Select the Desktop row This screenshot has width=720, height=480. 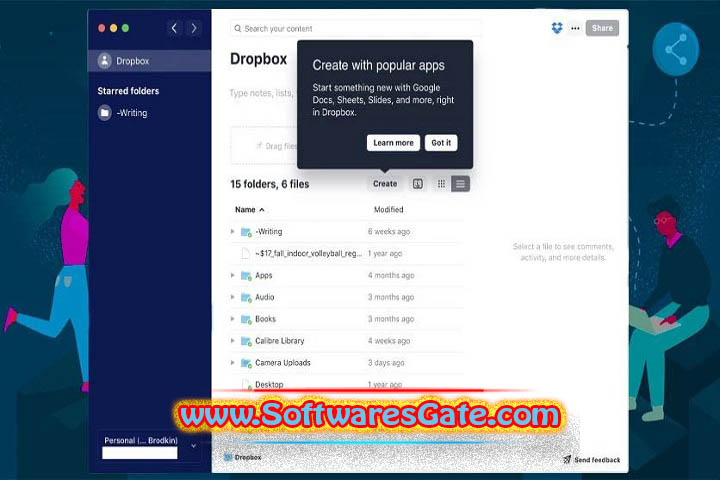point(347,384)
